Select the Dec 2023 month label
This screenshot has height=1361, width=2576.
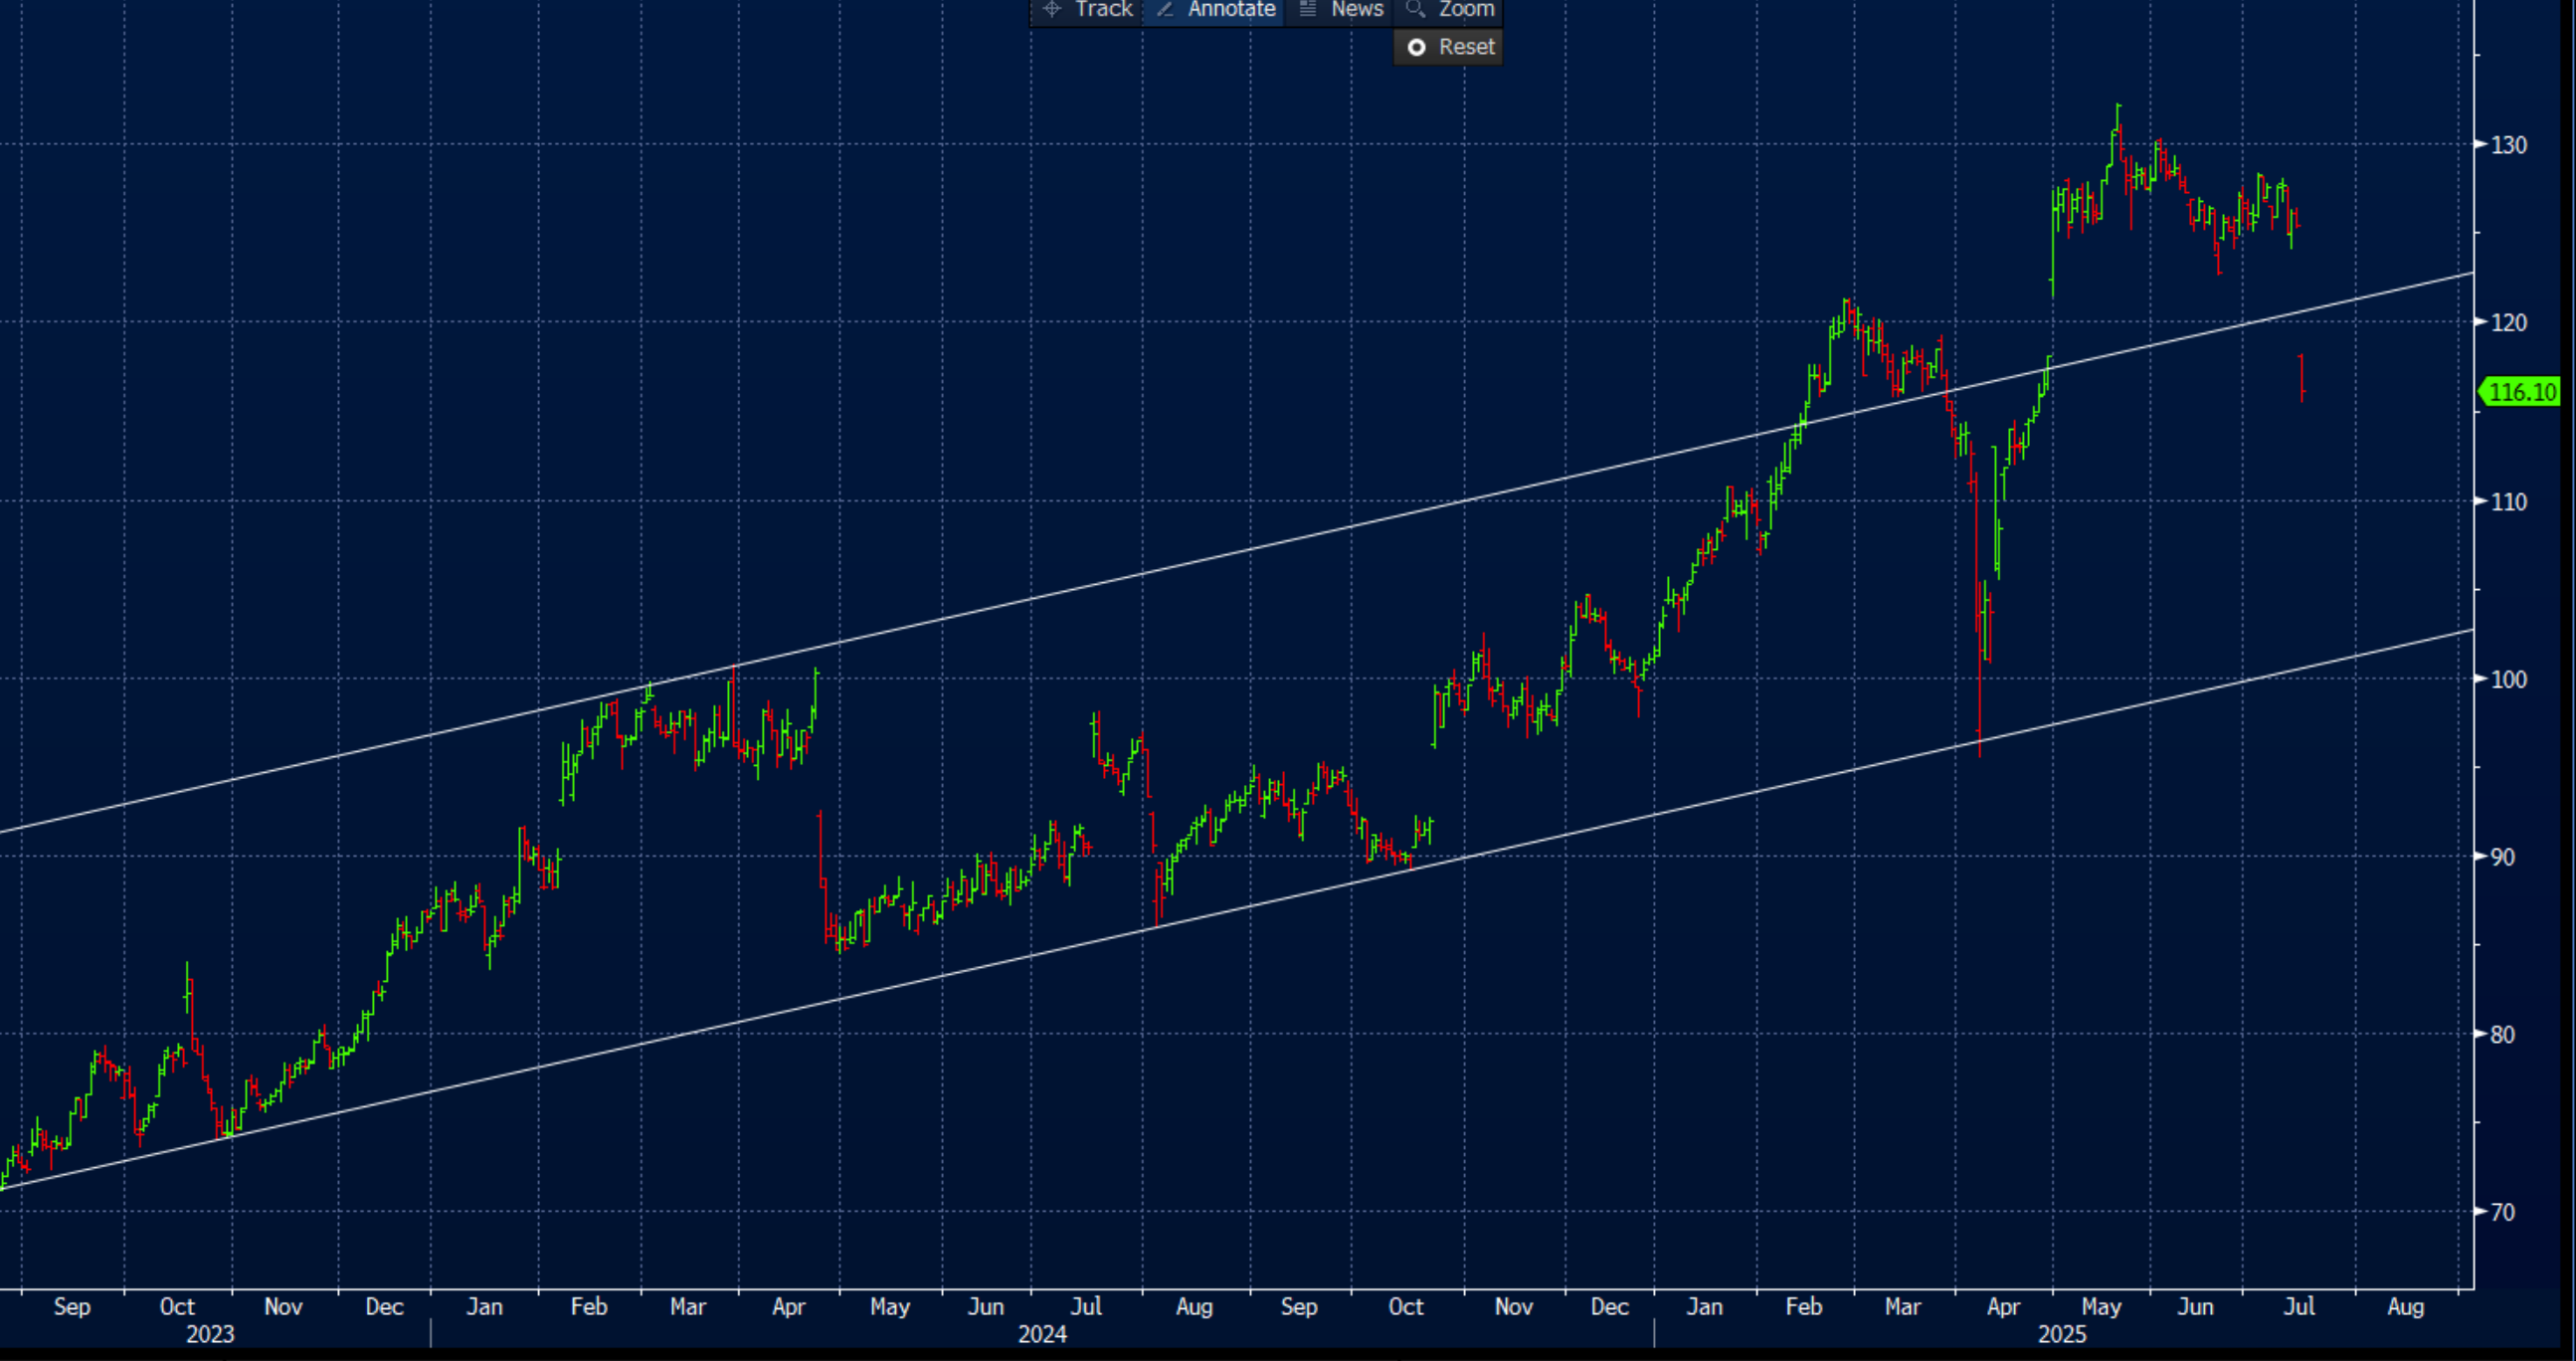click(384, 1306)
